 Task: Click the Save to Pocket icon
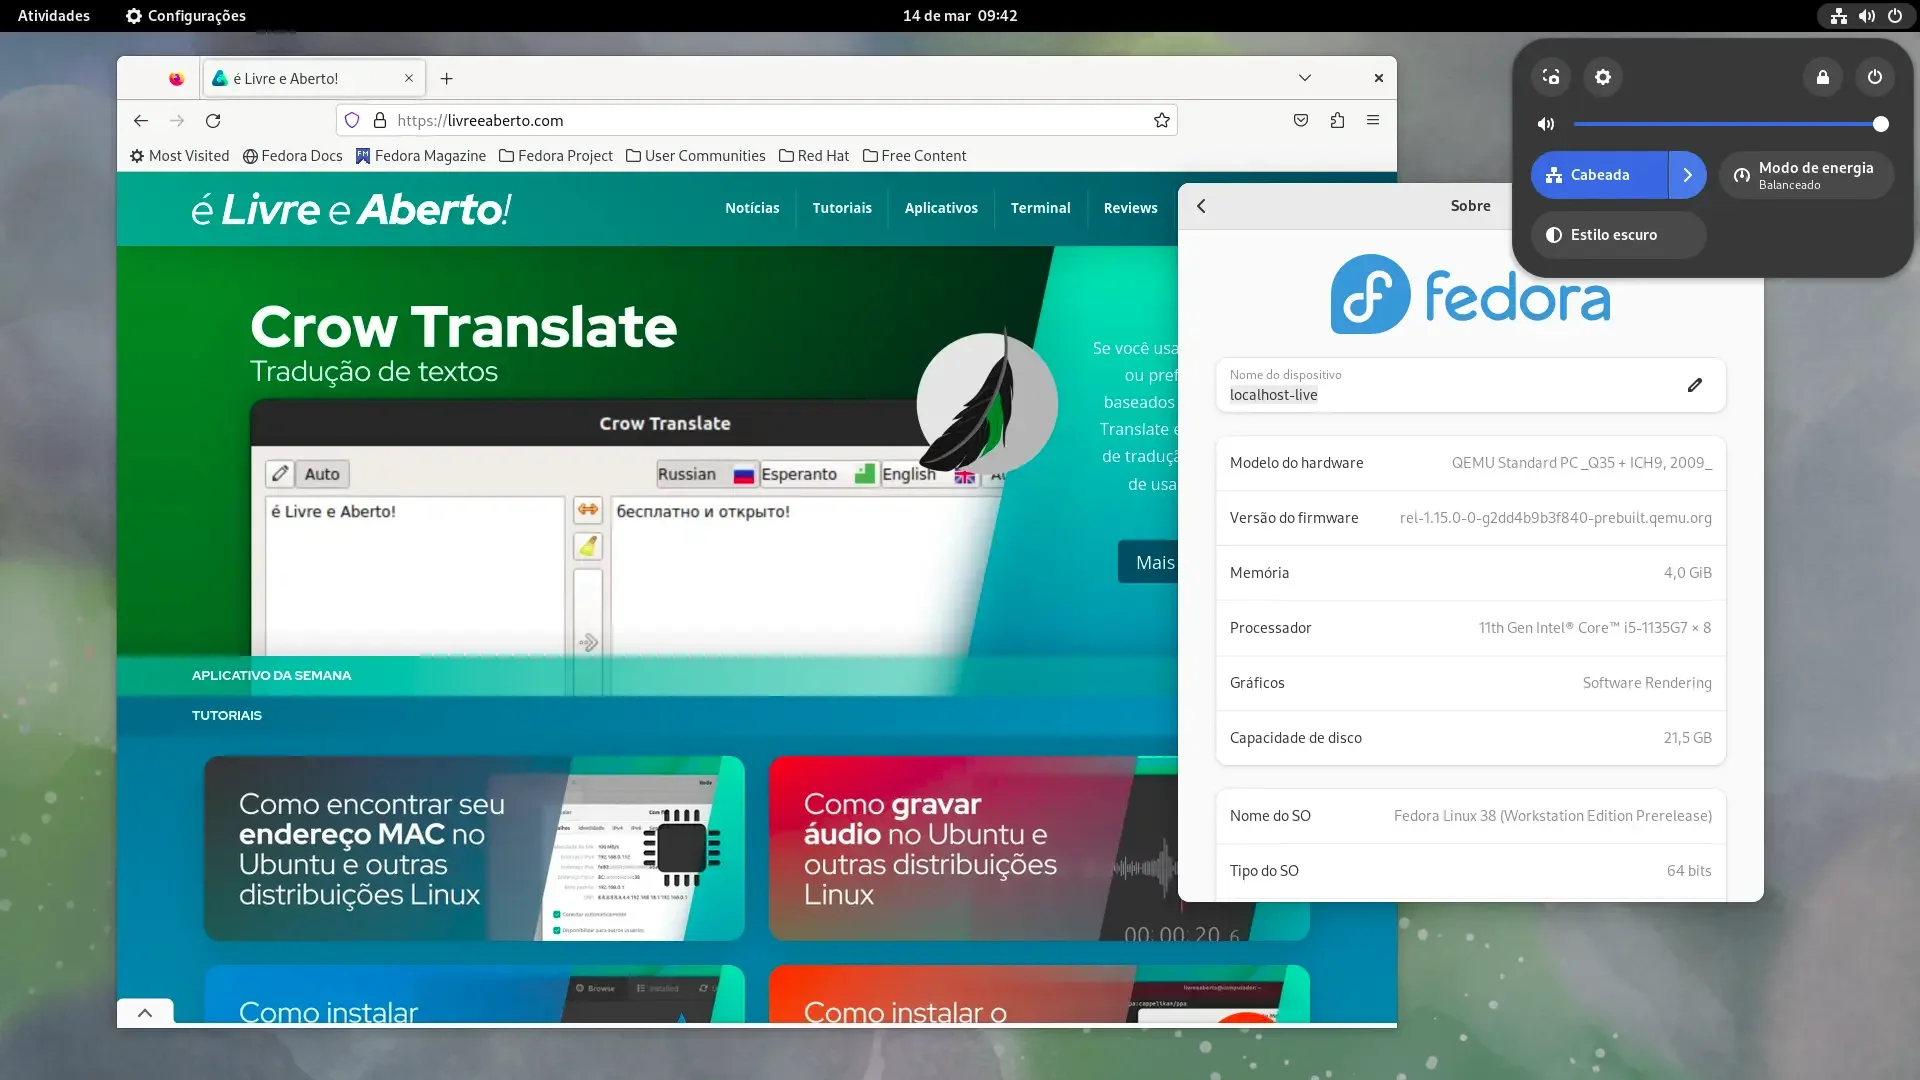point(1301,120)
